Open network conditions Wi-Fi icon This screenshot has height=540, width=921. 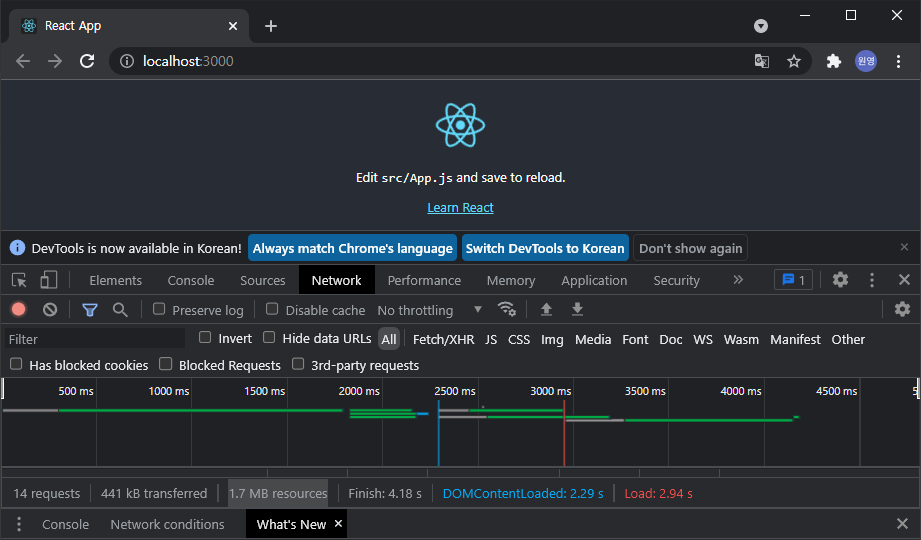(x=506, y=309)
